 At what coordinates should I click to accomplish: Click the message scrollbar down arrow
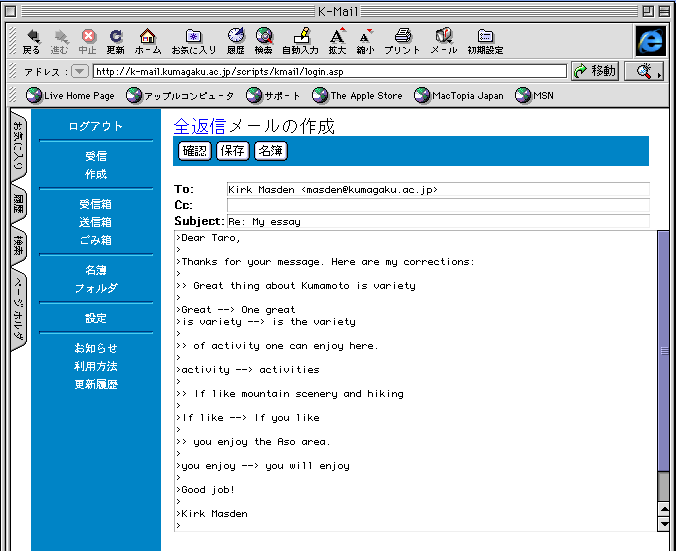(x=664, y=524)
